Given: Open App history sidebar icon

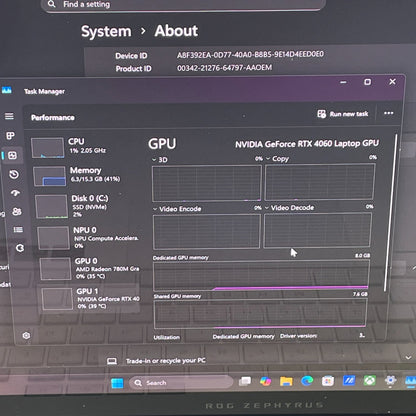Looking at the screenshot, I should (x=14, y=174).
